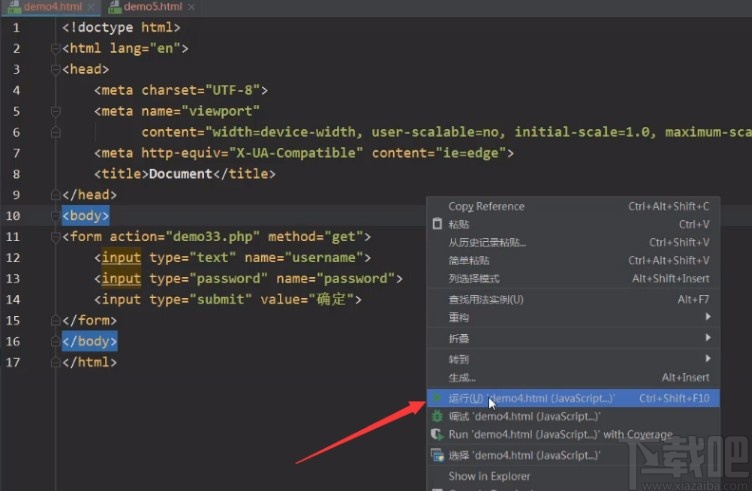This screenshot has height=491, width=752.
Task: Expand the 折叠 folding submenu arrow
Action: pyautogui.click(x=708, y=338)
